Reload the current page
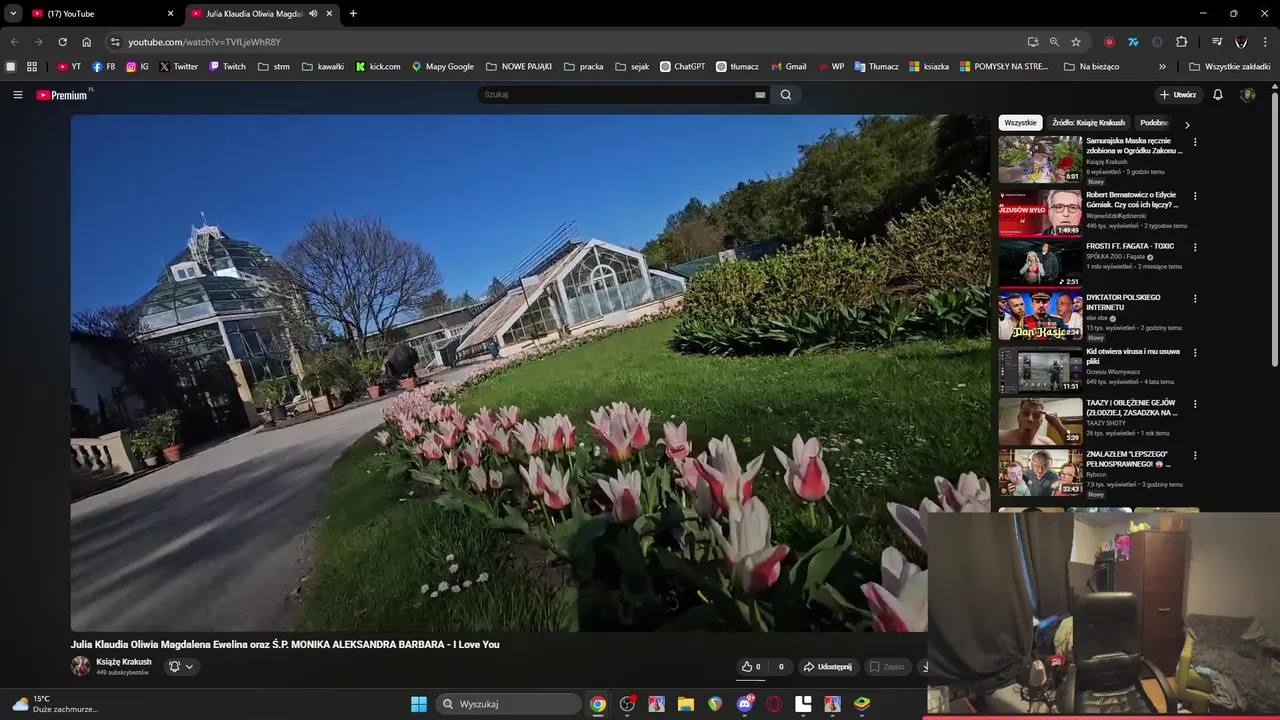This screenshot has height=720, width=1280. [62, 42]
